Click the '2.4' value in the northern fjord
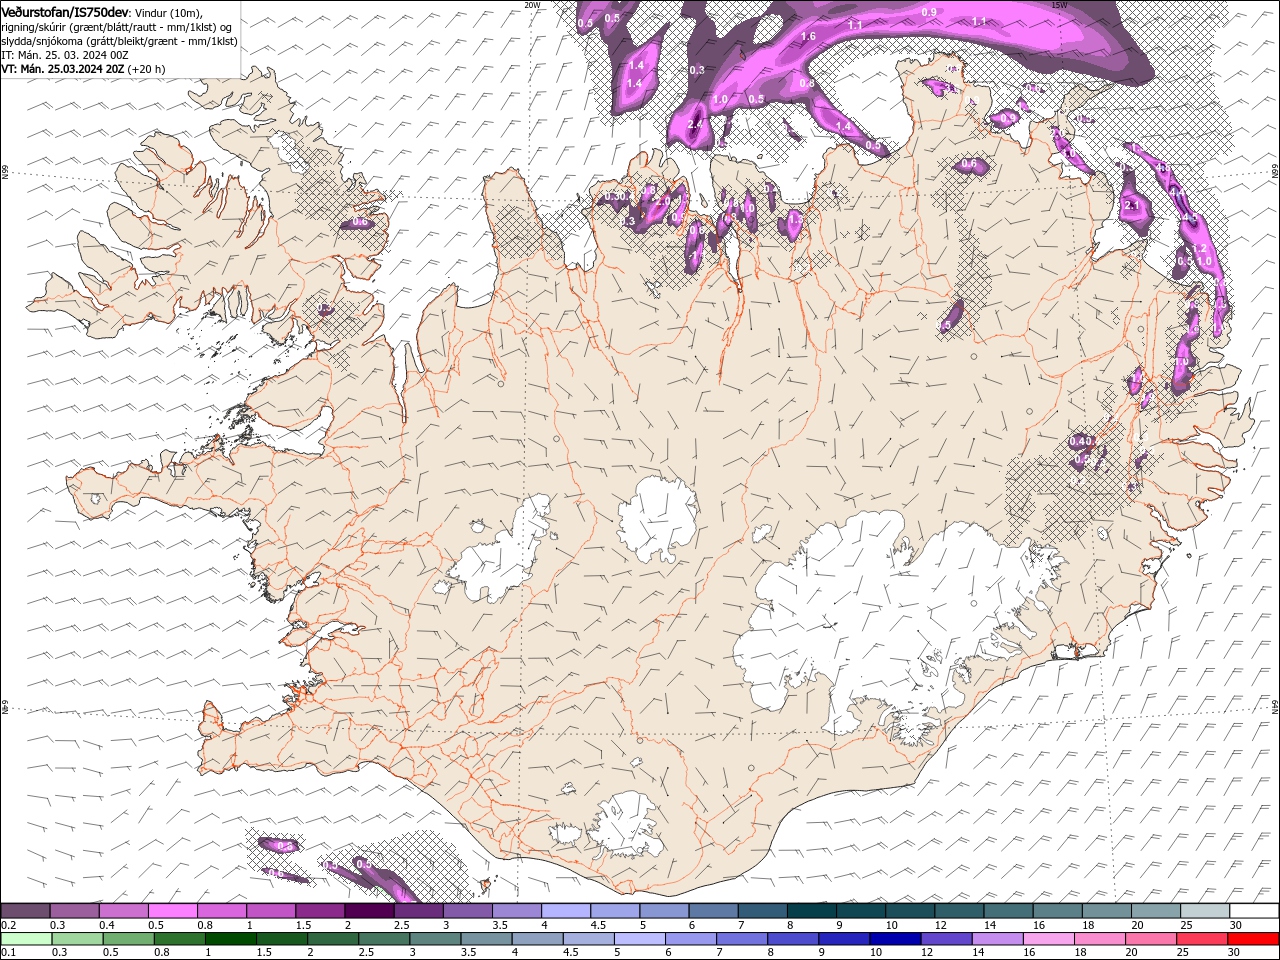This screenshot has height=960, width=1280. (695, 124)
